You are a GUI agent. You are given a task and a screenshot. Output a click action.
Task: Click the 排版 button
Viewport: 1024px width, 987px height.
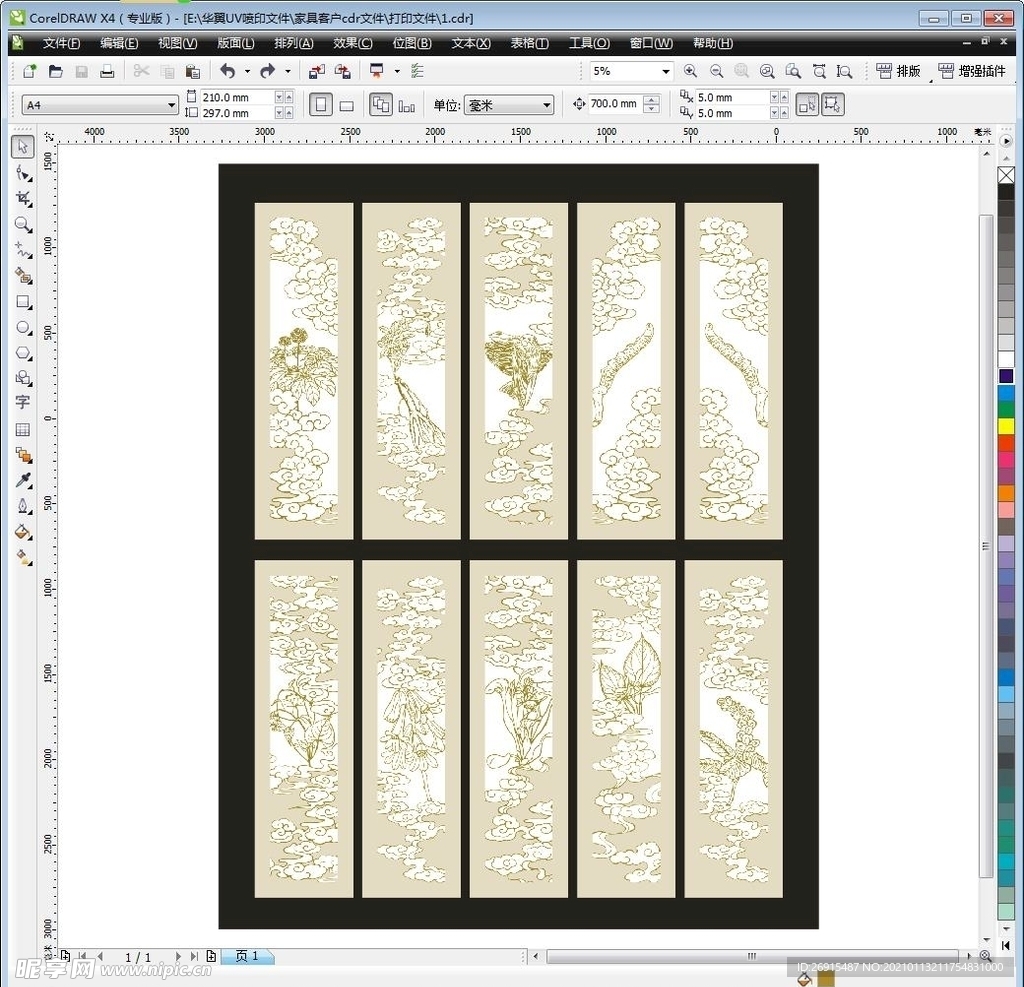(898, 72)
